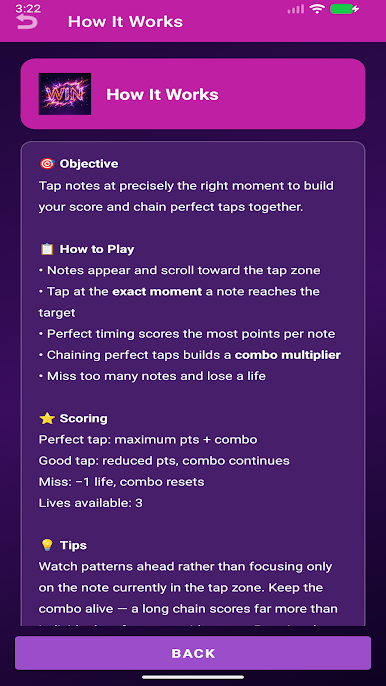Tap the How to Play heading

point(97,249)
